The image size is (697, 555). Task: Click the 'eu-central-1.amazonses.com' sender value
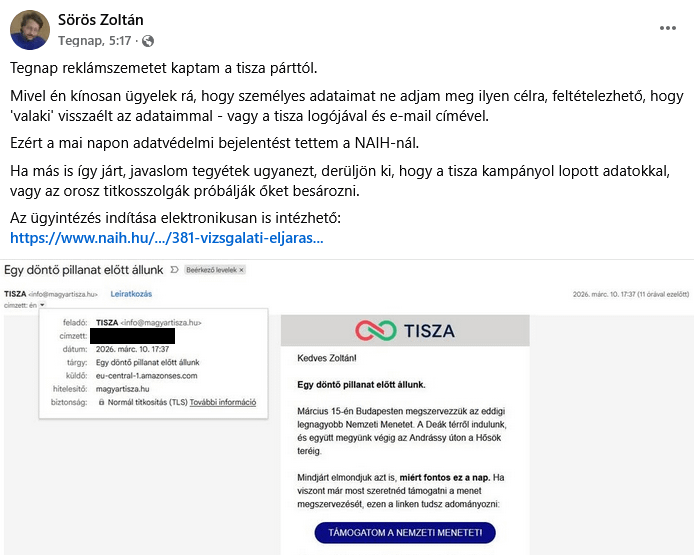146,376
